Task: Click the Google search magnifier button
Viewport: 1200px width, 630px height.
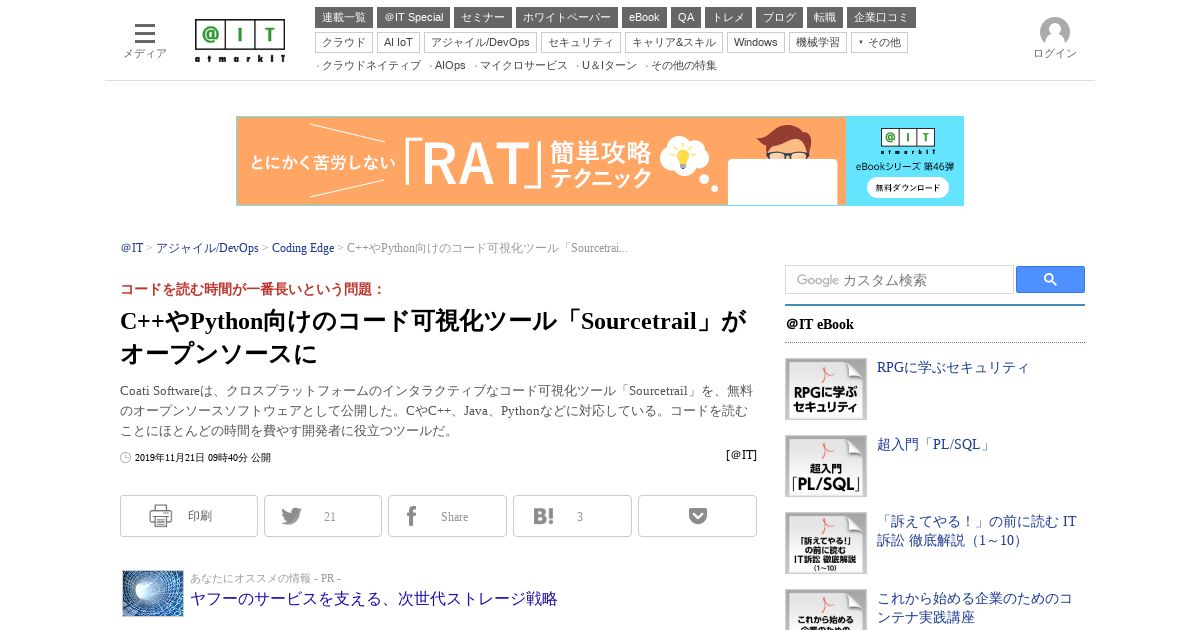Action: tap(1050, 280)
